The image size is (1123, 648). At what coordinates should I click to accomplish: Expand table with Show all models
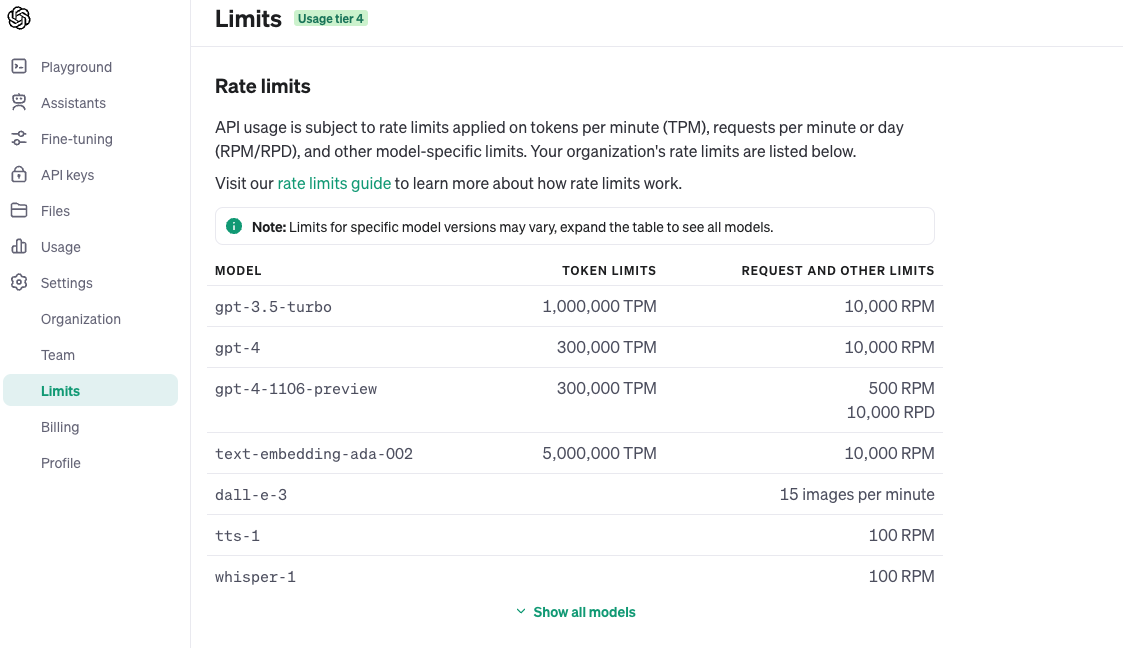[584, 612]
